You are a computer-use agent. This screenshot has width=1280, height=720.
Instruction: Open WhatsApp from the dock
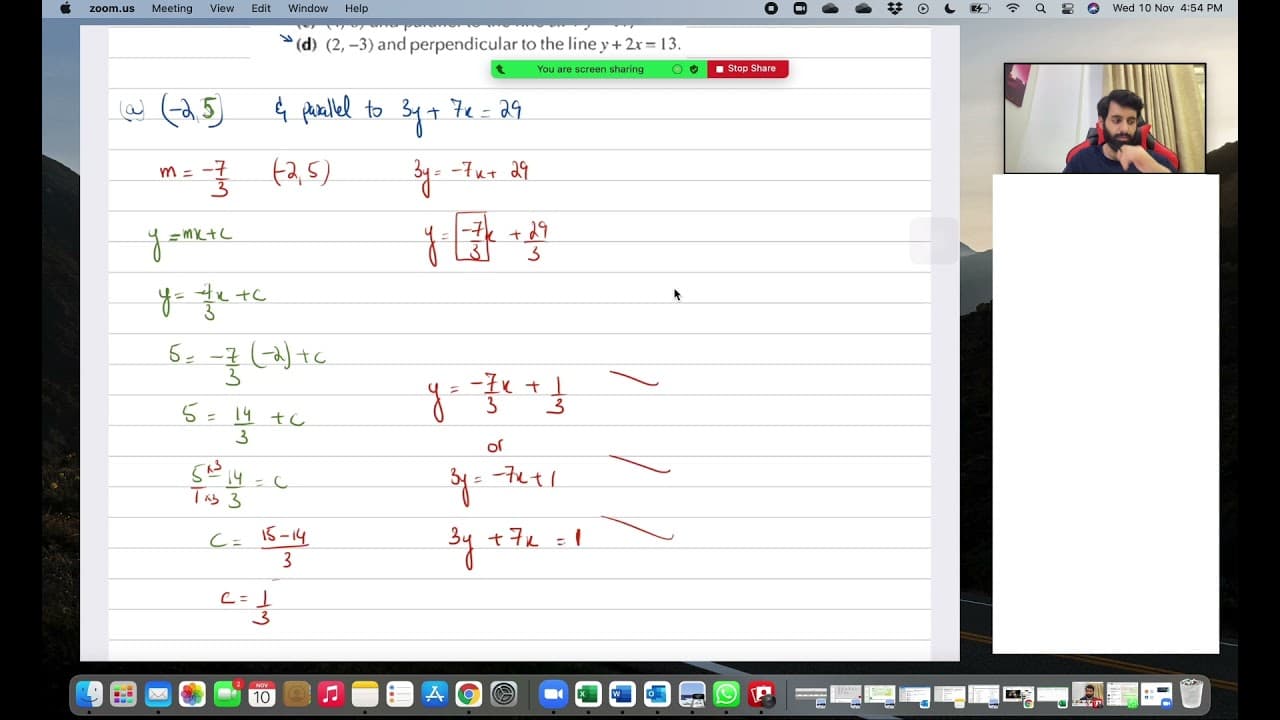tap(726, 694)
